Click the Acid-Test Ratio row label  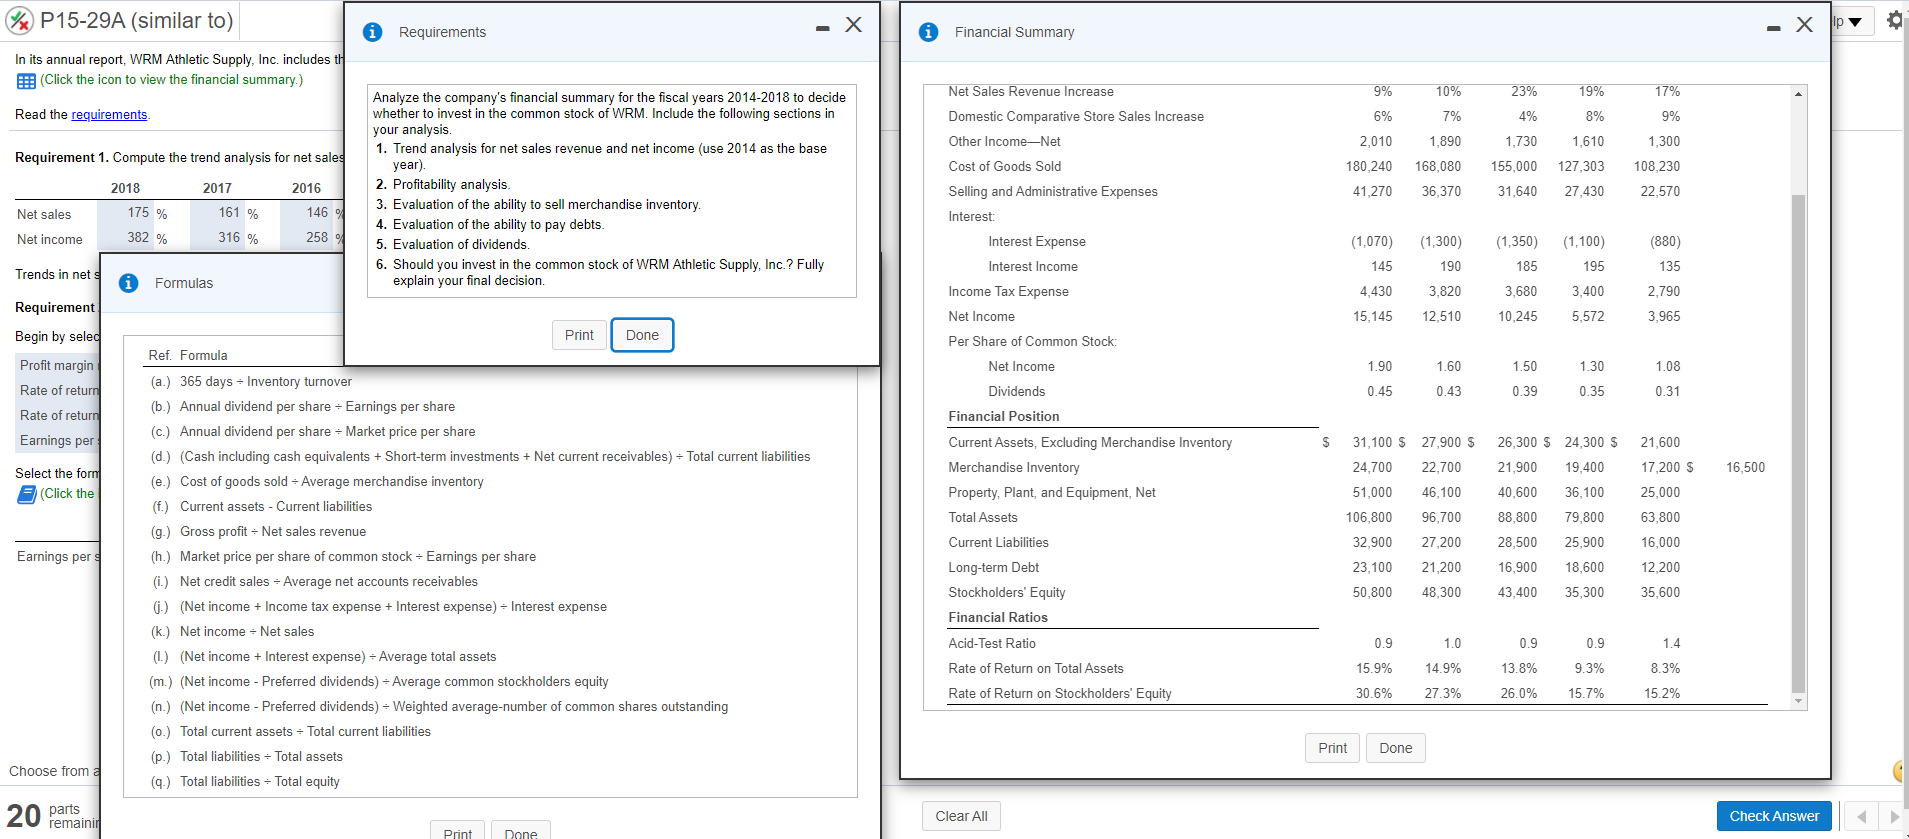pyautogui.click(x=992, y=644)
